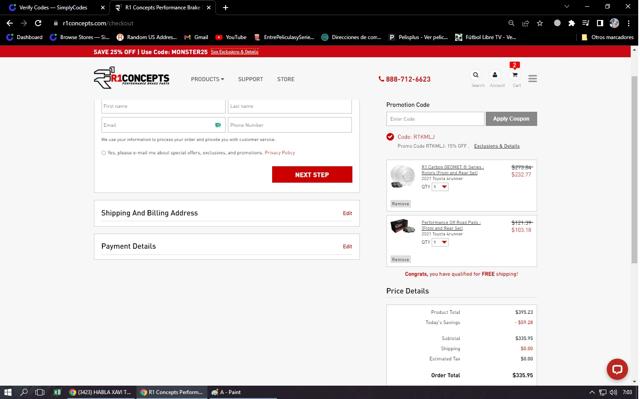Open the Chrome extensions puzzle icon

tap(571, 23)
